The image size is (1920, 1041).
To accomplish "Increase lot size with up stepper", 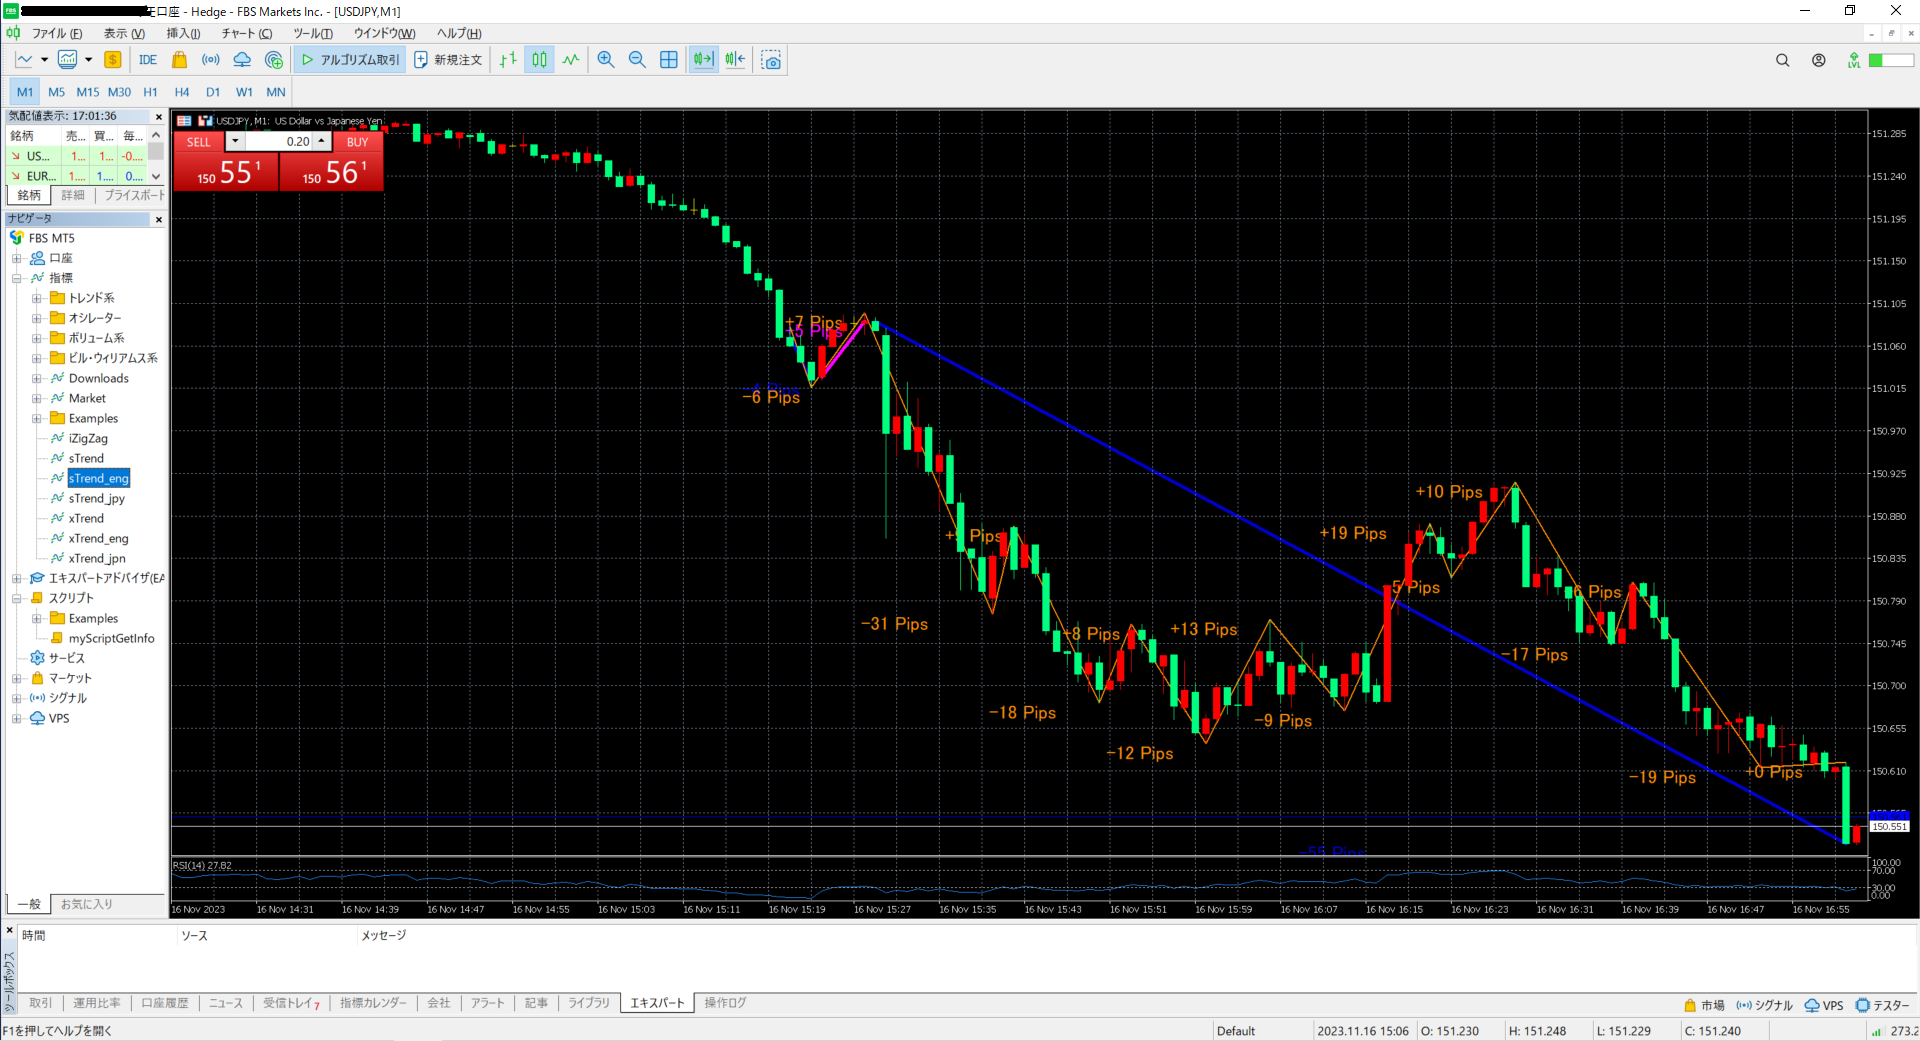I will pos(322,142).
